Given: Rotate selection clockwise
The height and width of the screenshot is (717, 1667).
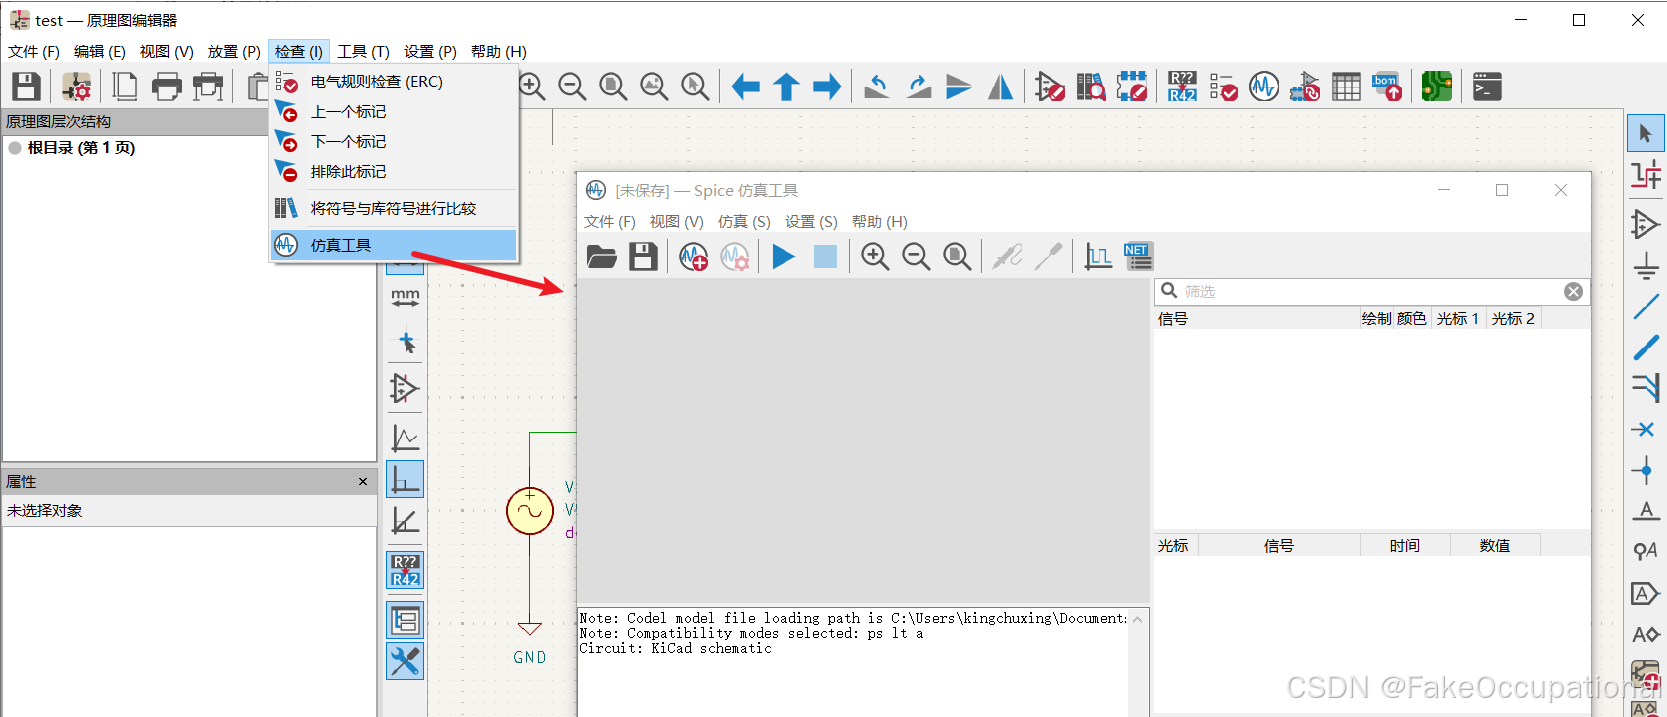Looking at the screenshot, I should tap(918, 87).
